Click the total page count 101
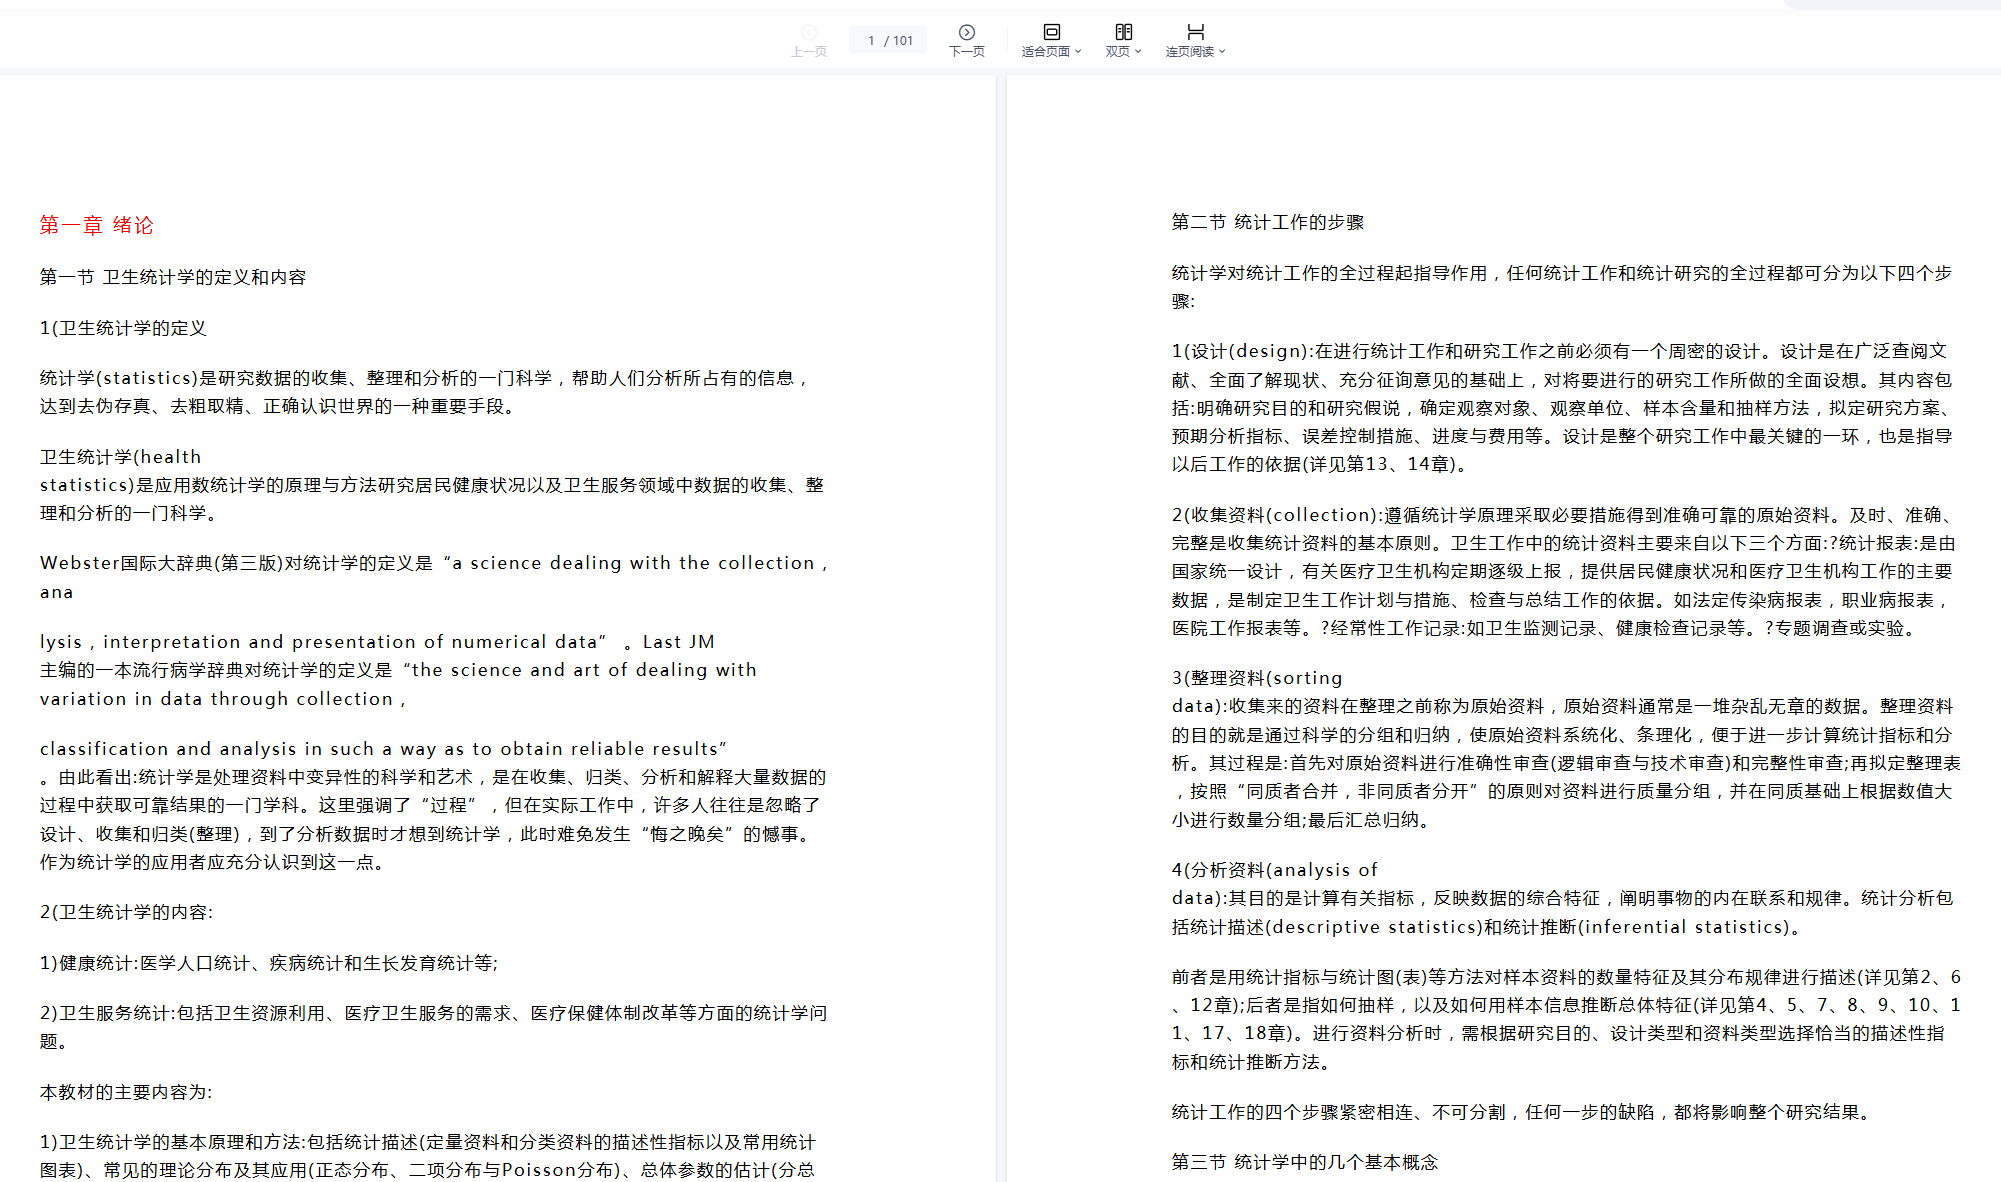The height and width of the screenshot is (1182, 2001). (903, 41)
